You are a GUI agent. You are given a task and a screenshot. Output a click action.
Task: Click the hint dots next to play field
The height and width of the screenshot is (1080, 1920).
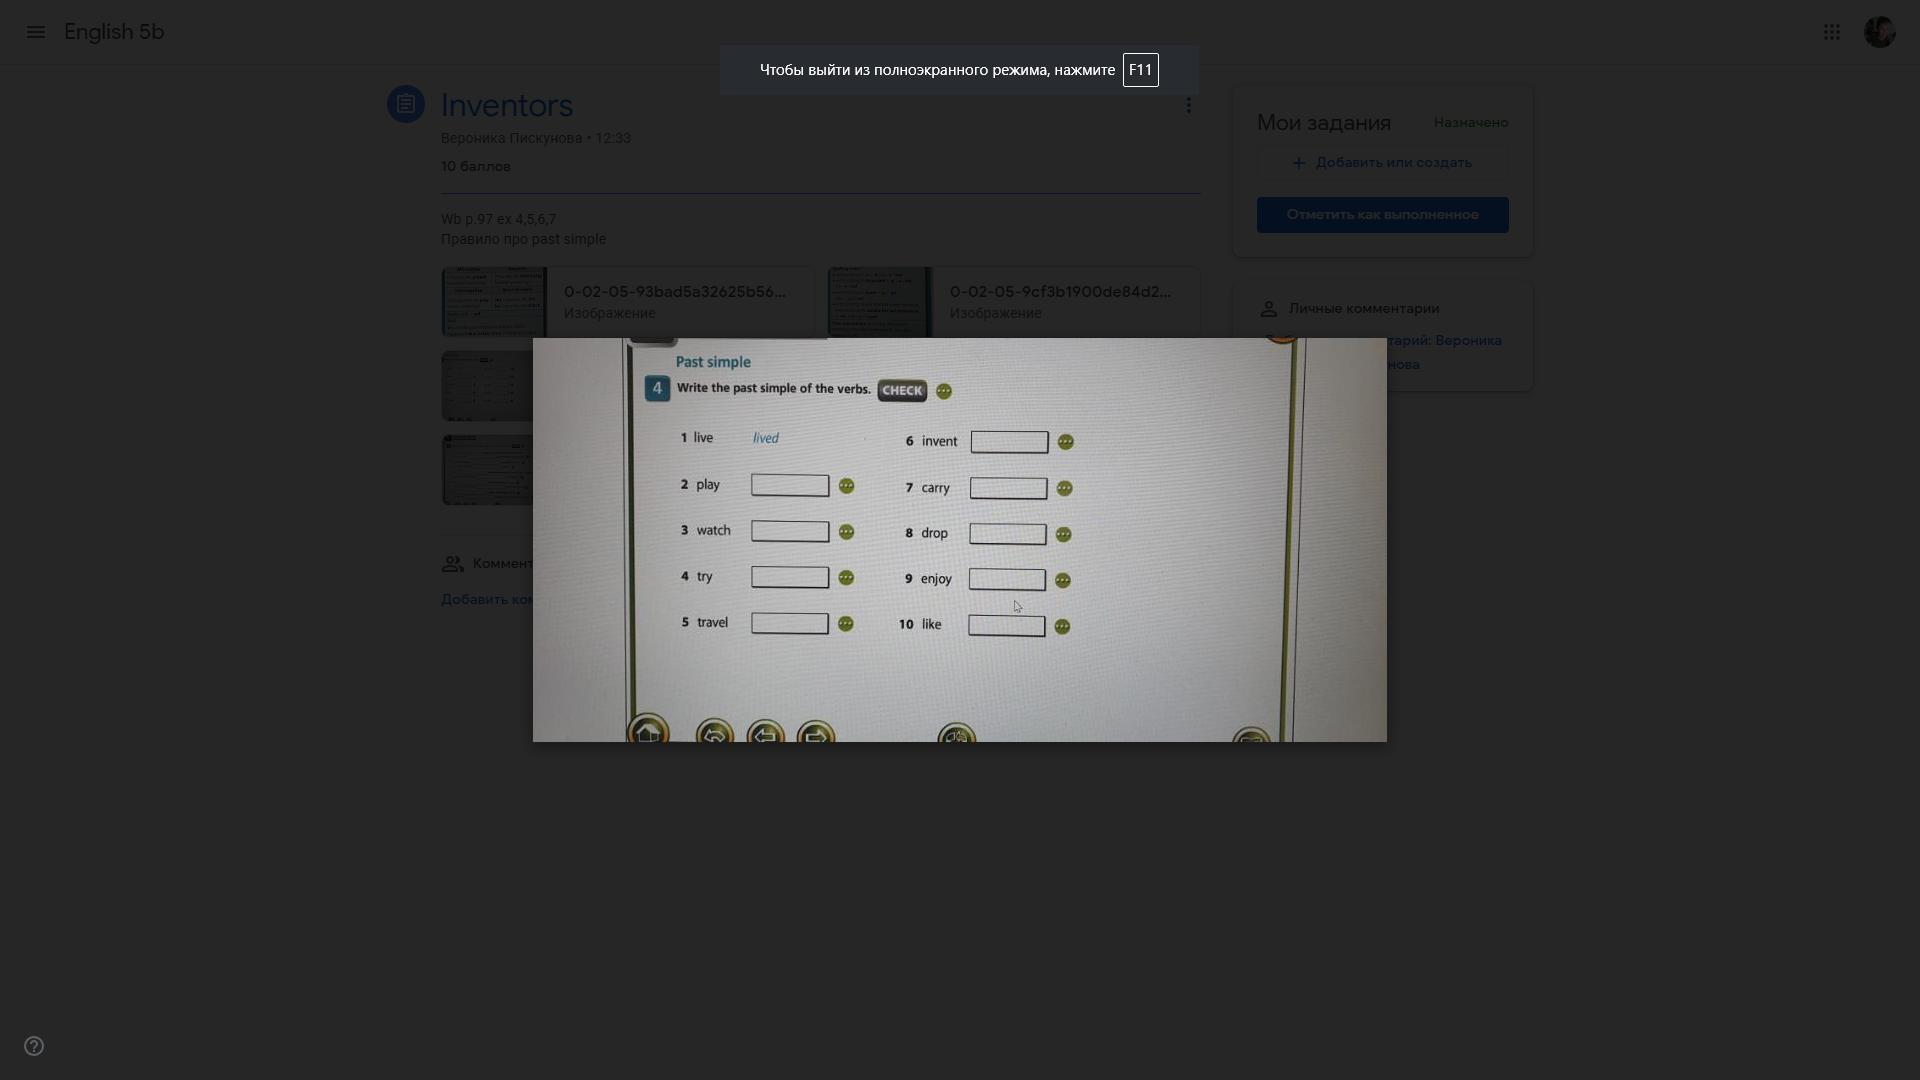847,486
